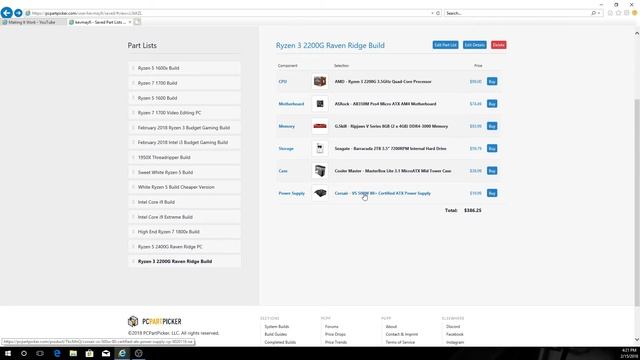Open File Explorer from the taskbar
Image resolution: width=640 pixels, height=360 pixels.
[73, 353]
